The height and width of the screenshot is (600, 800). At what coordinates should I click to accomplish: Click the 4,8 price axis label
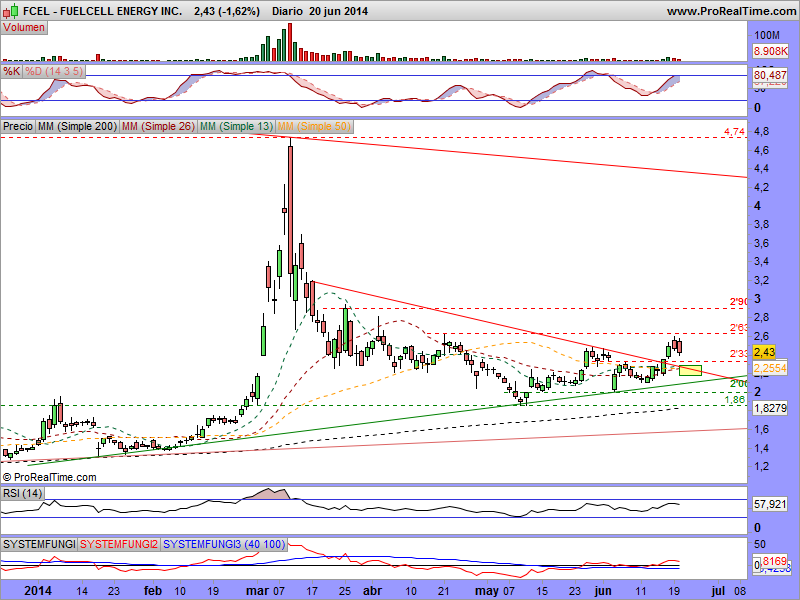pos(761,132)
